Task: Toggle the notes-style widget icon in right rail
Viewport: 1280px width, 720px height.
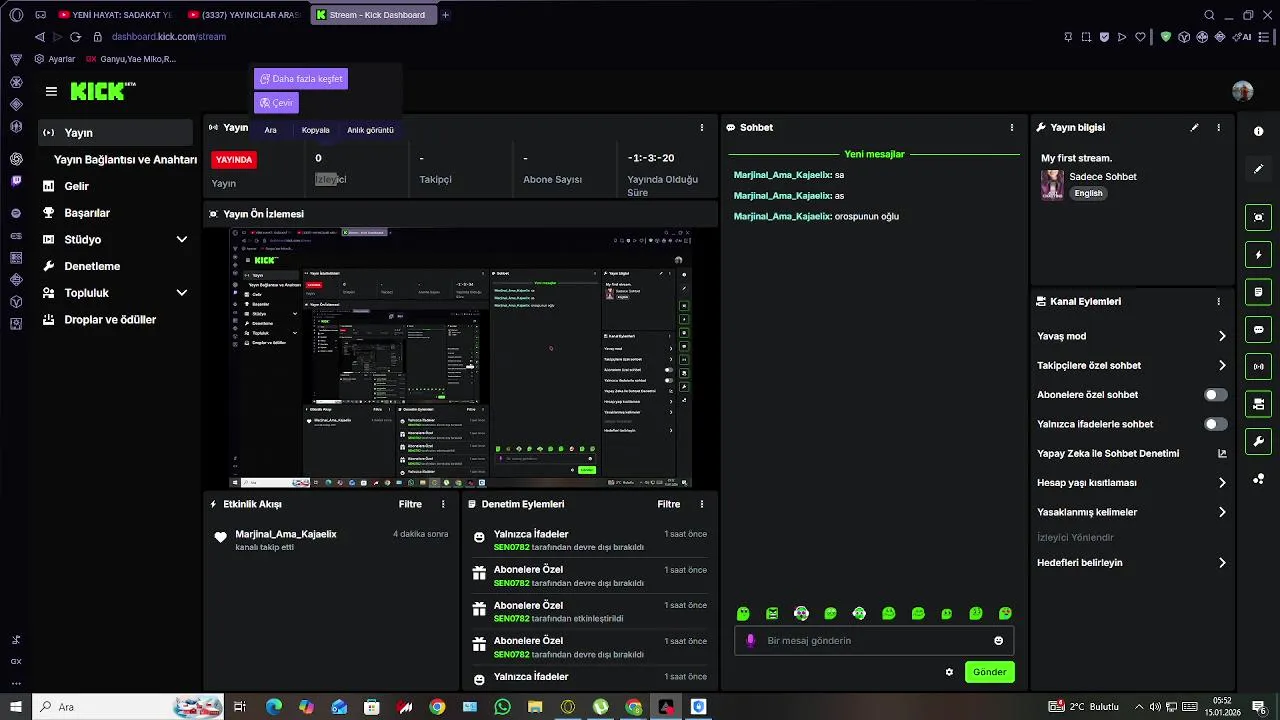Action: pyautogui.click(x=1258, y=292)
